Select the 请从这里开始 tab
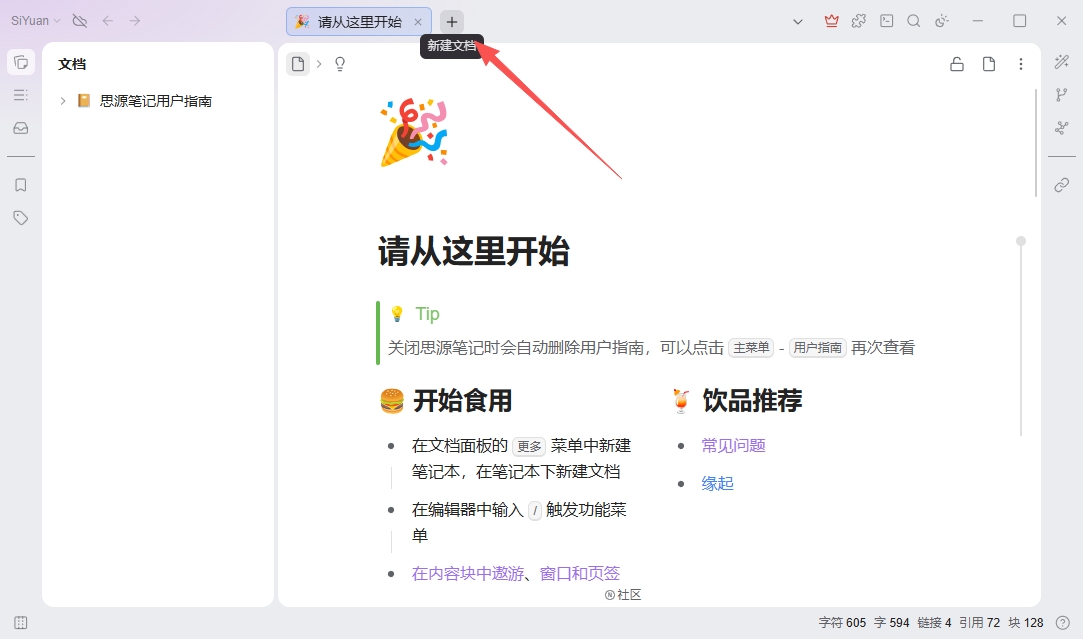Image resolution: width=1083 pixels, height=639 pixels. point(359,22)
